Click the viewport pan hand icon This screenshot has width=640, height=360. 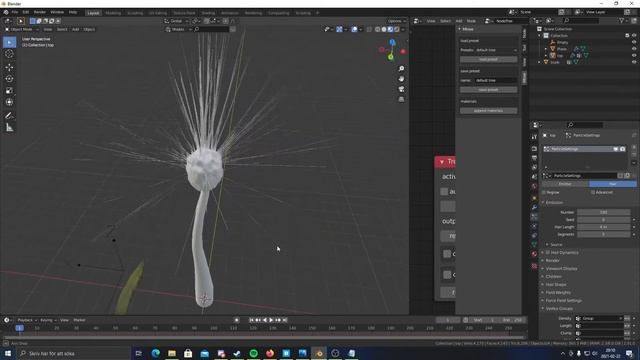tap(401, 79)
